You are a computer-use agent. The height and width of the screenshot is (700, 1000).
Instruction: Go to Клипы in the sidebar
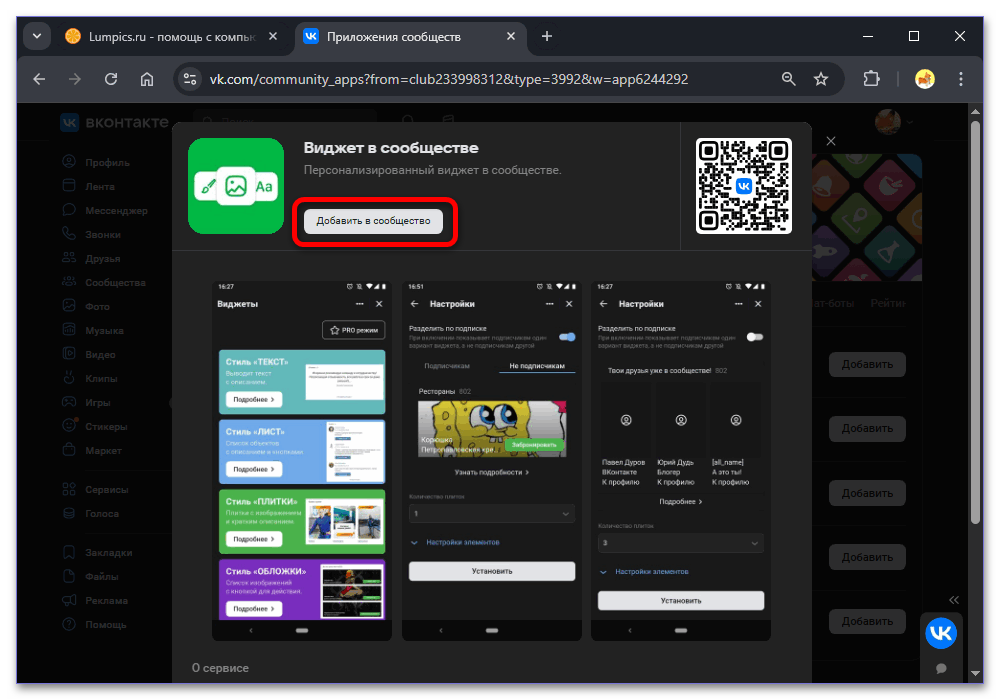89,378
